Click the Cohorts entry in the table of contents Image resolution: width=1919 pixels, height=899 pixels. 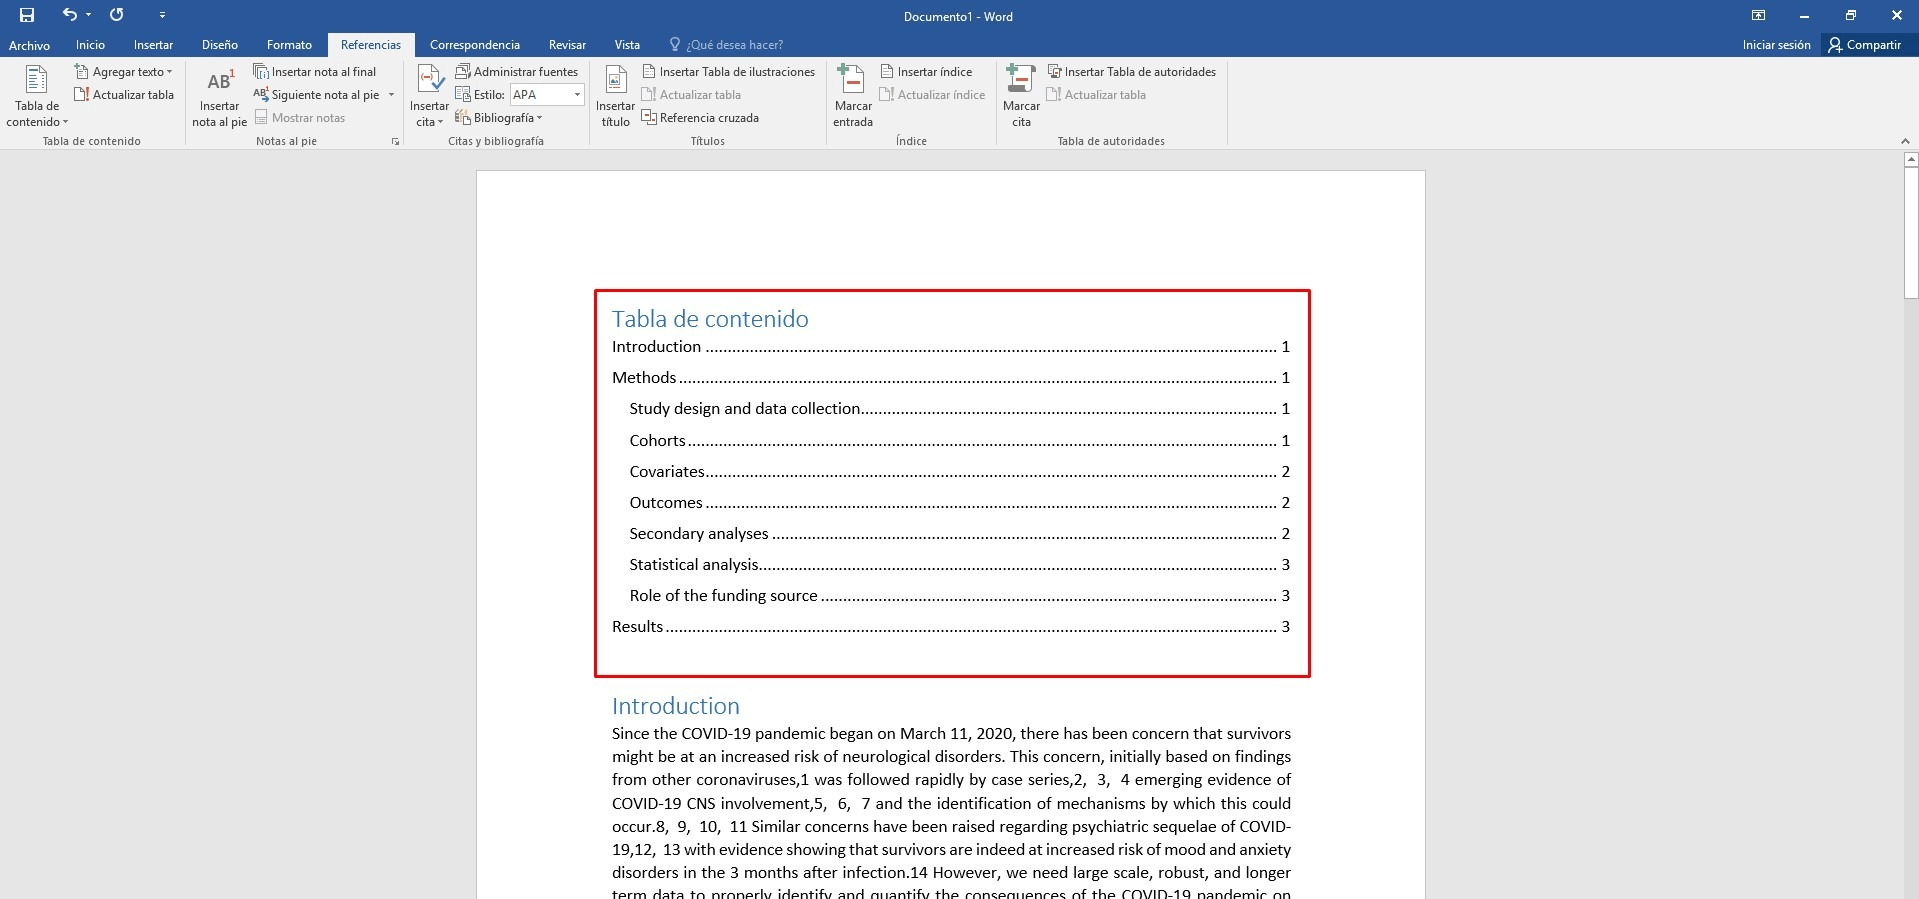tap(960, 441)
